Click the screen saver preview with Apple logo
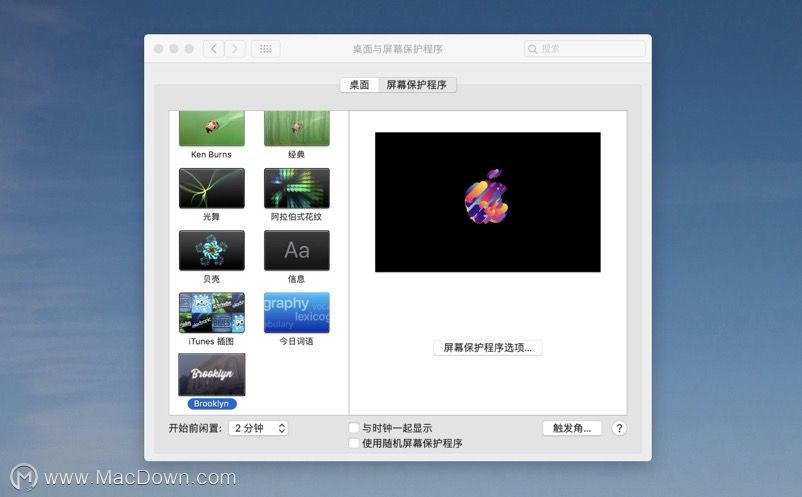Screen dimensions: 802x497 click(487, 202)
